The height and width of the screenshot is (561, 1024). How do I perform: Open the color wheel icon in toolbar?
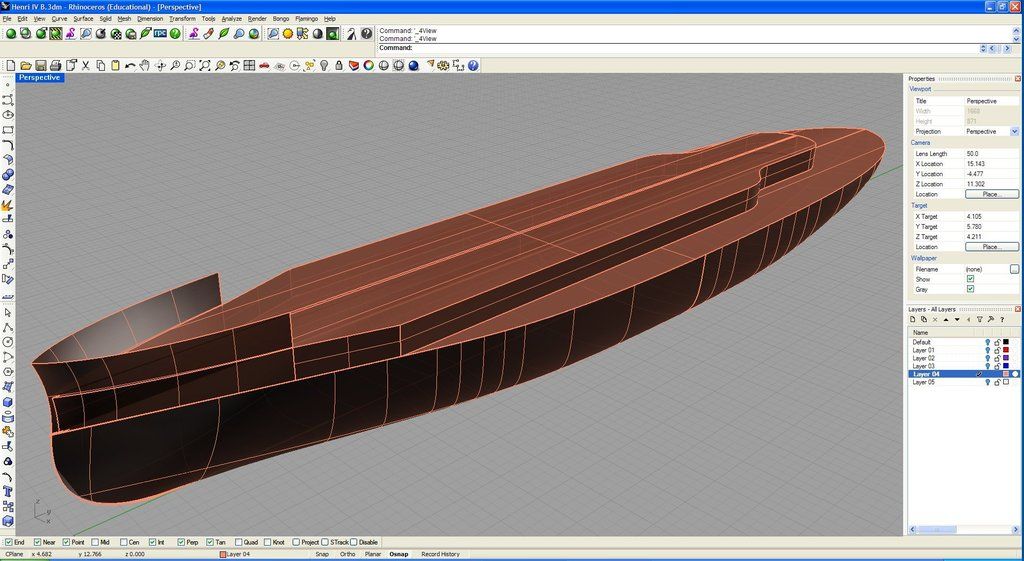pyautogui.click(x=368, y=65)
